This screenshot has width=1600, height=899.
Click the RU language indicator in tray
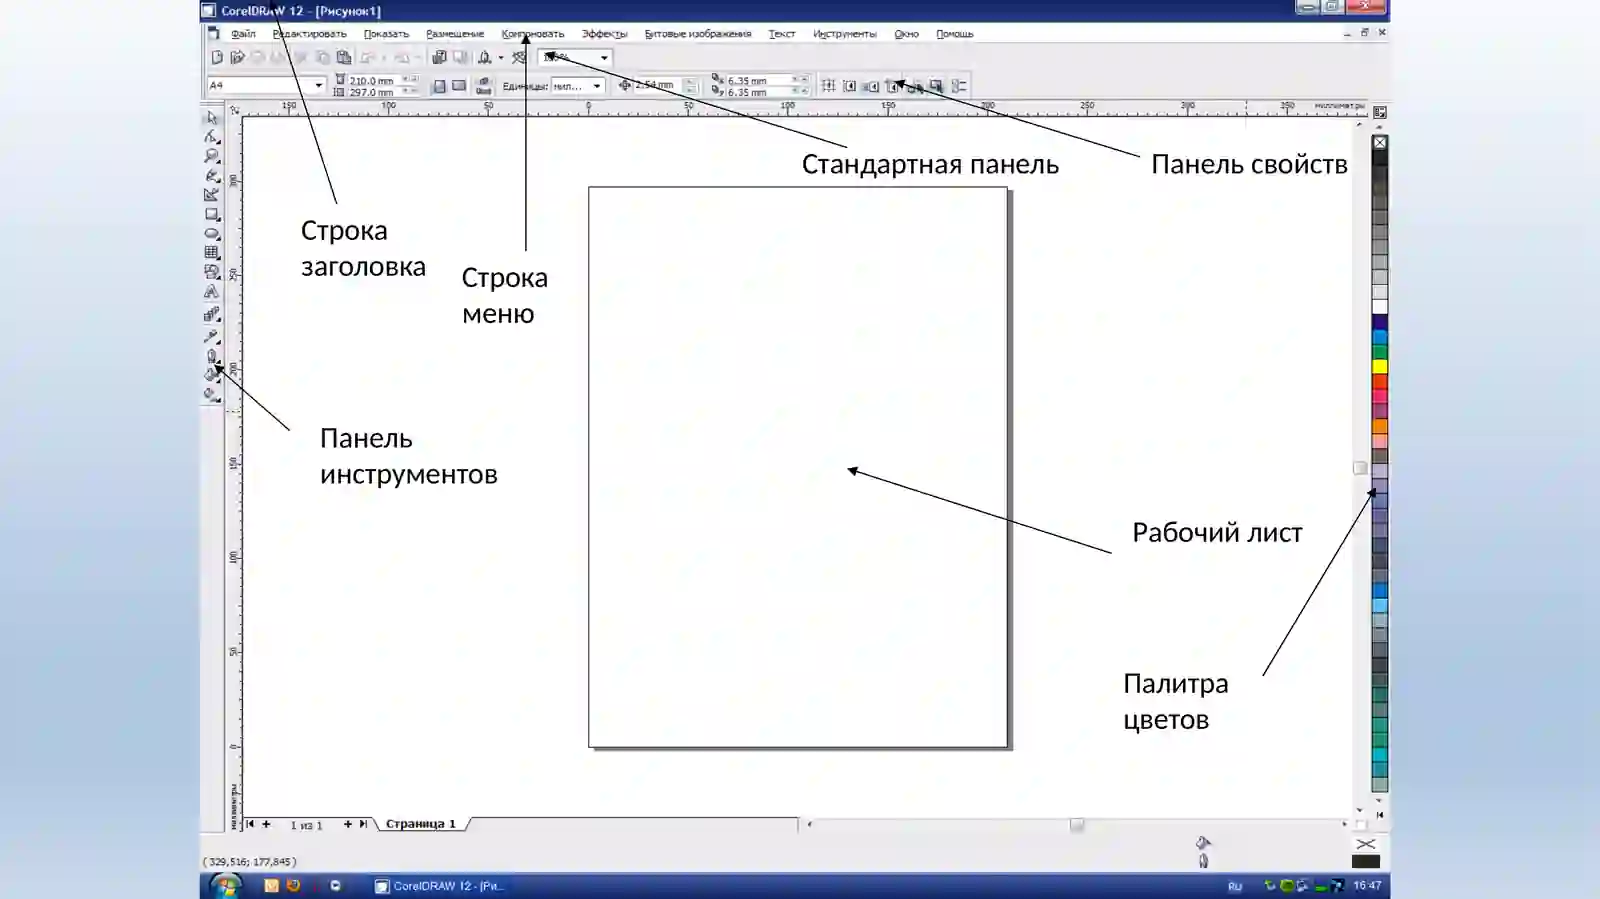coord(1235,886)
